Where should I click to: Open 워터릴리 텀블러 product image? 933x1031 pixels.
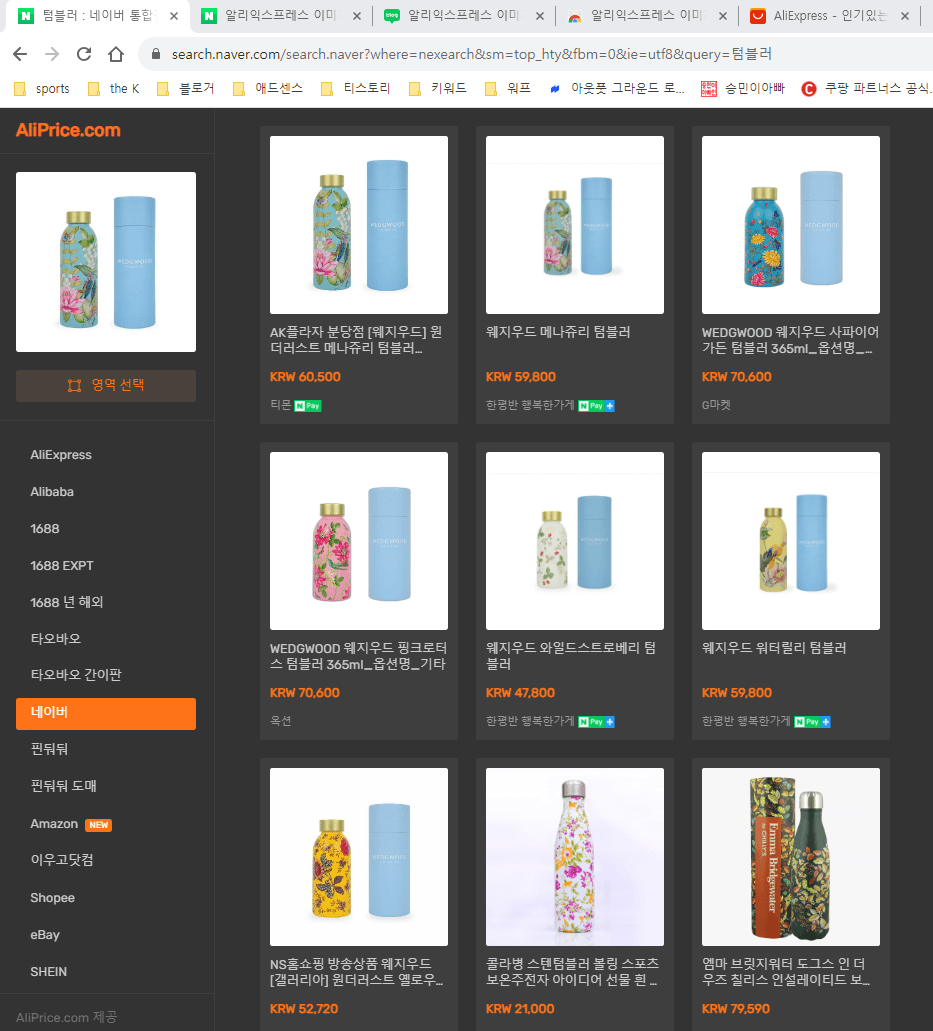[791, 540]
